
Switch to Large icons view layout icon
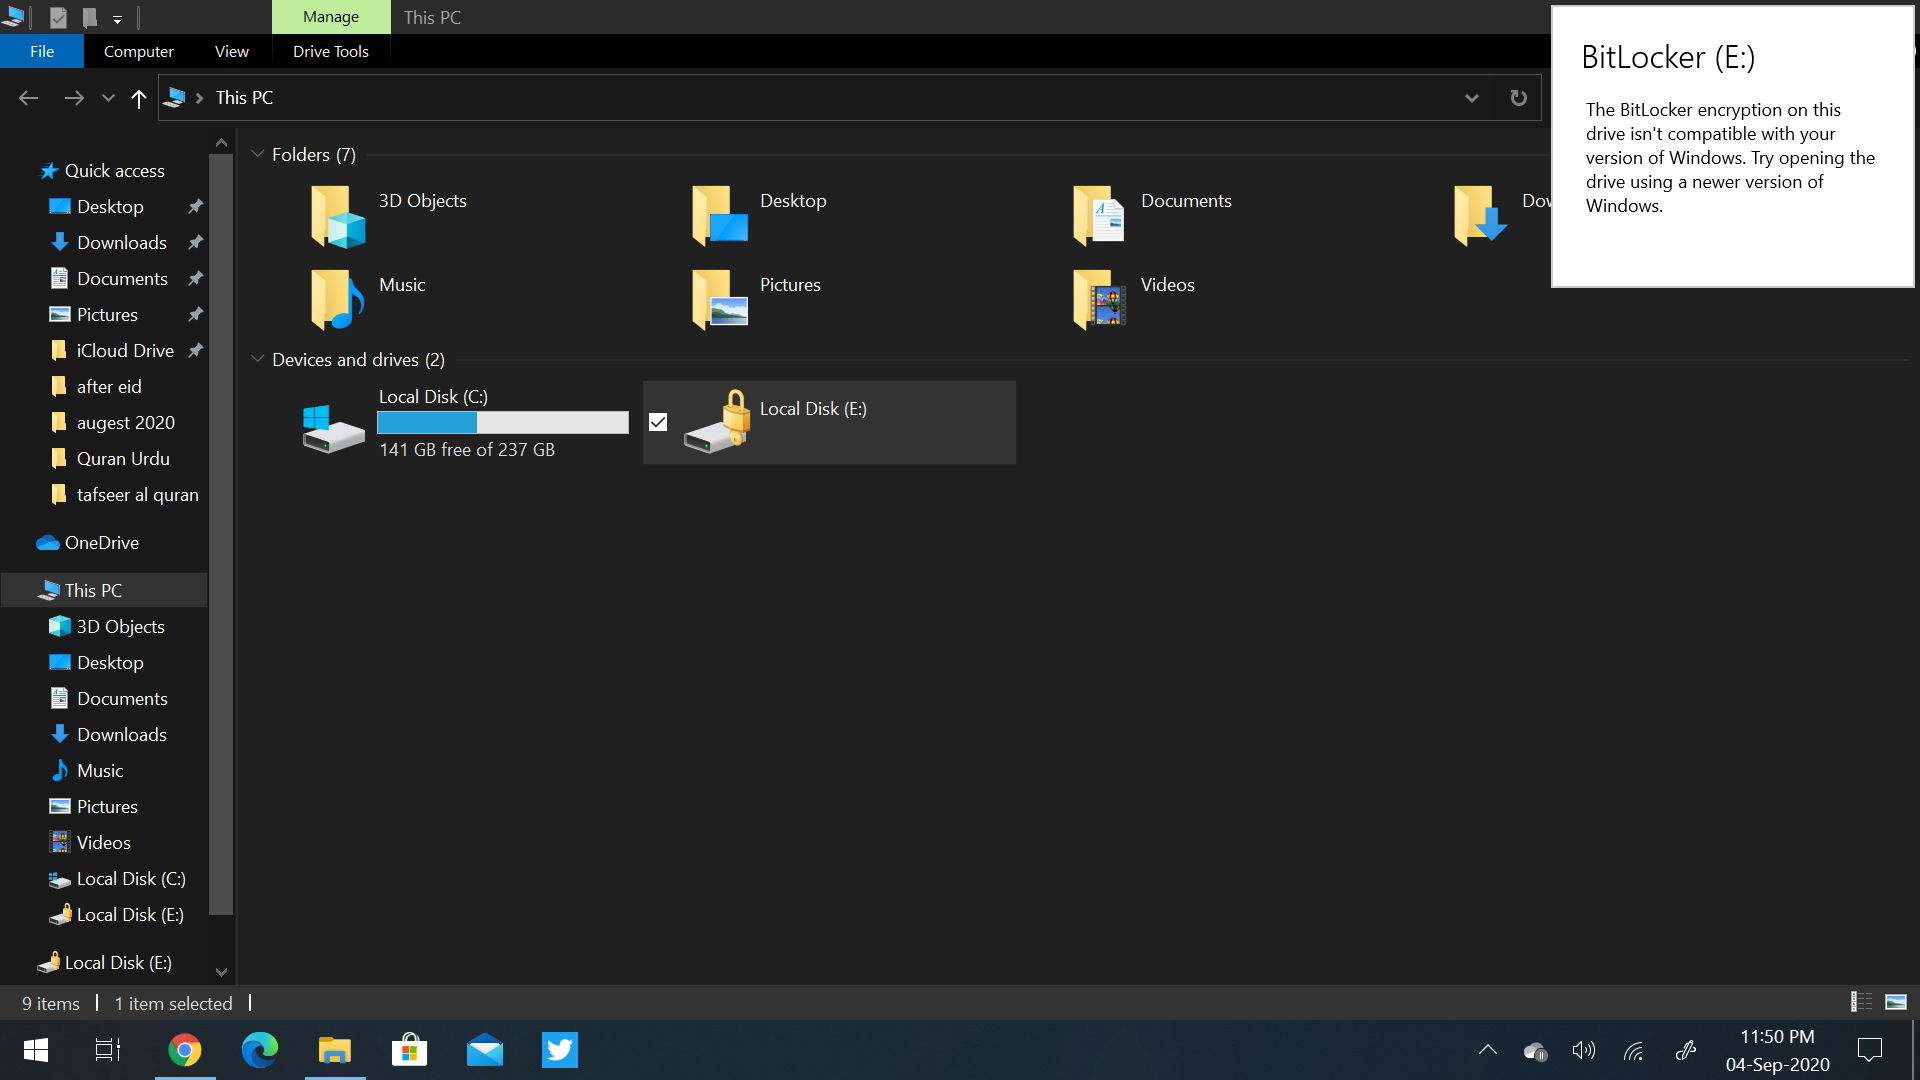pyautogui.click(x=1896, y=1001)
